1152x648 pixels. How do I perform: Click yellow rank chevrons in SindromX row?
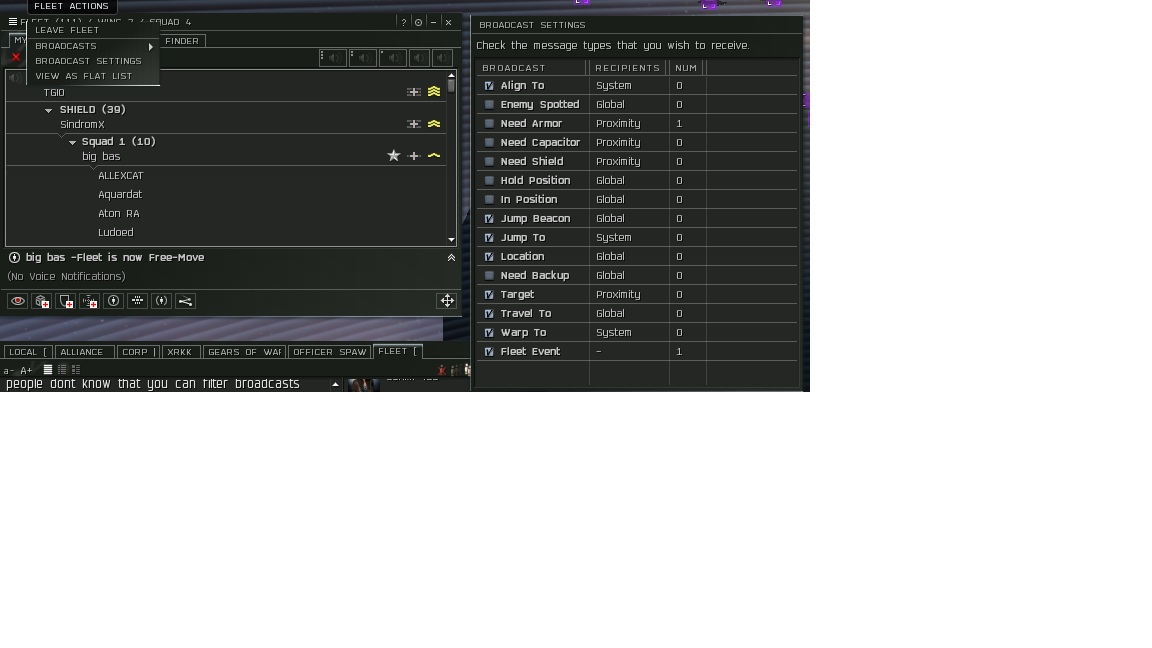tap(434, 124)
